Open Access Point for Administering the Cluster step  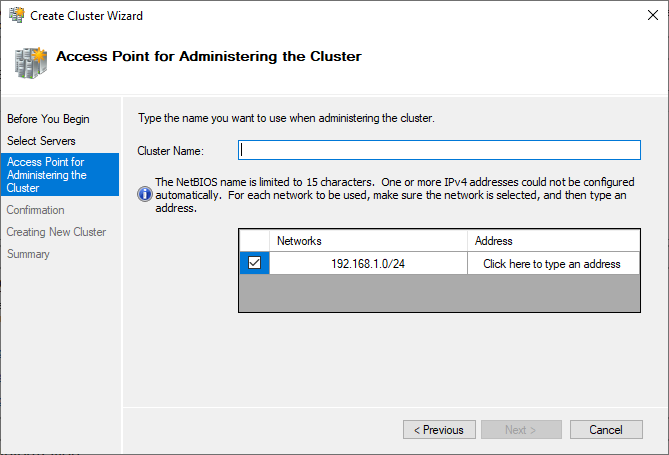[x=60, y=175]
